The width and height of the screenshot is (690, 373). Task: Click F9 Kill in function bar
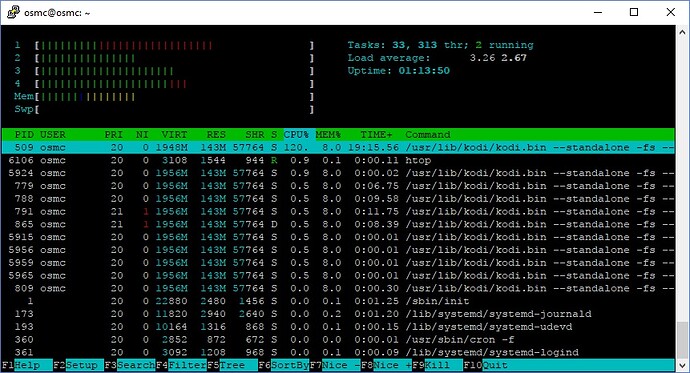[x=438, y=365]
